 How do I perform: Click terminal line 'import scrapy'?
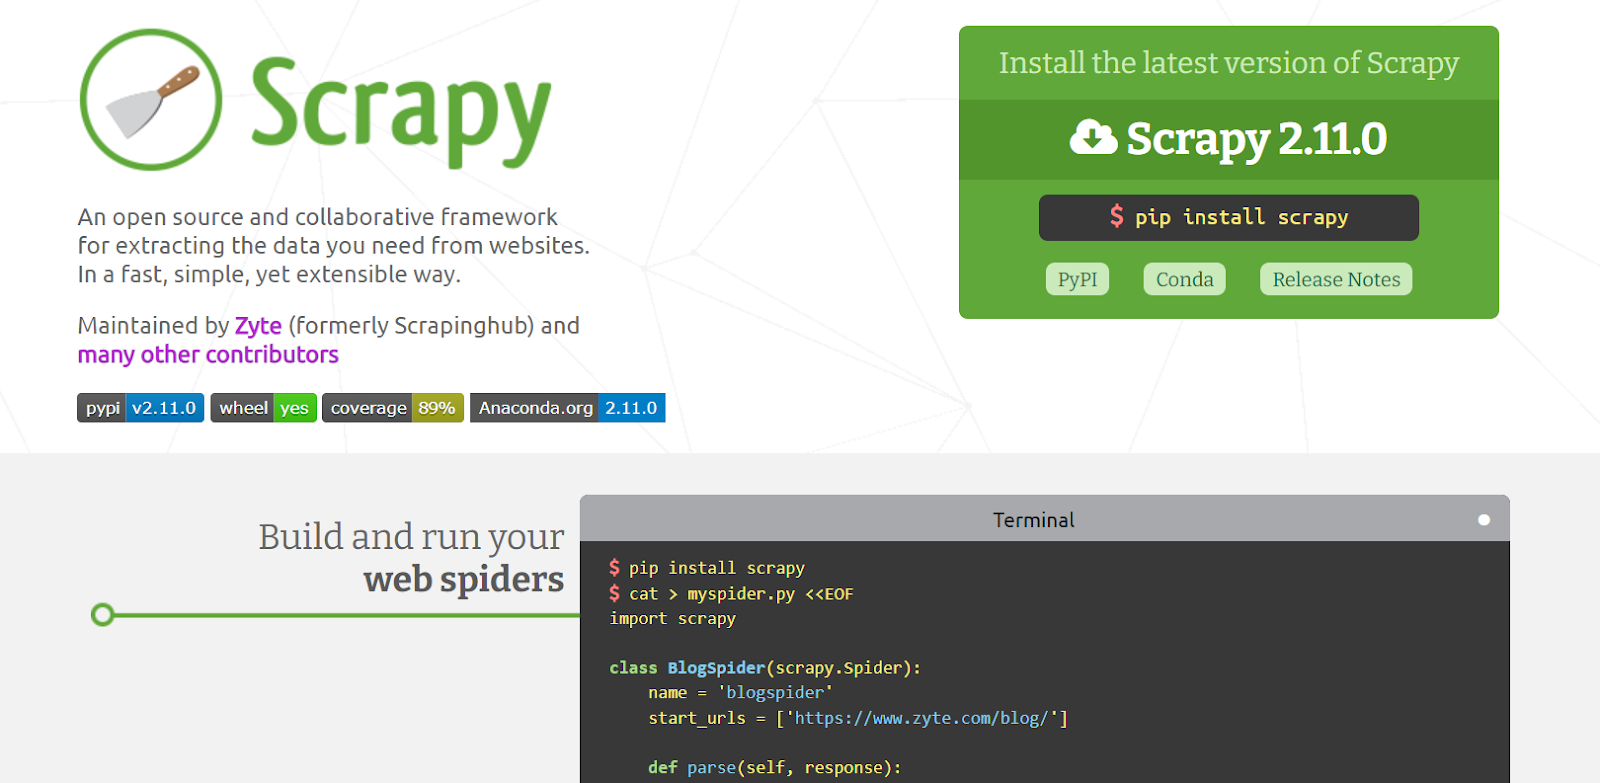click(673, 619)
